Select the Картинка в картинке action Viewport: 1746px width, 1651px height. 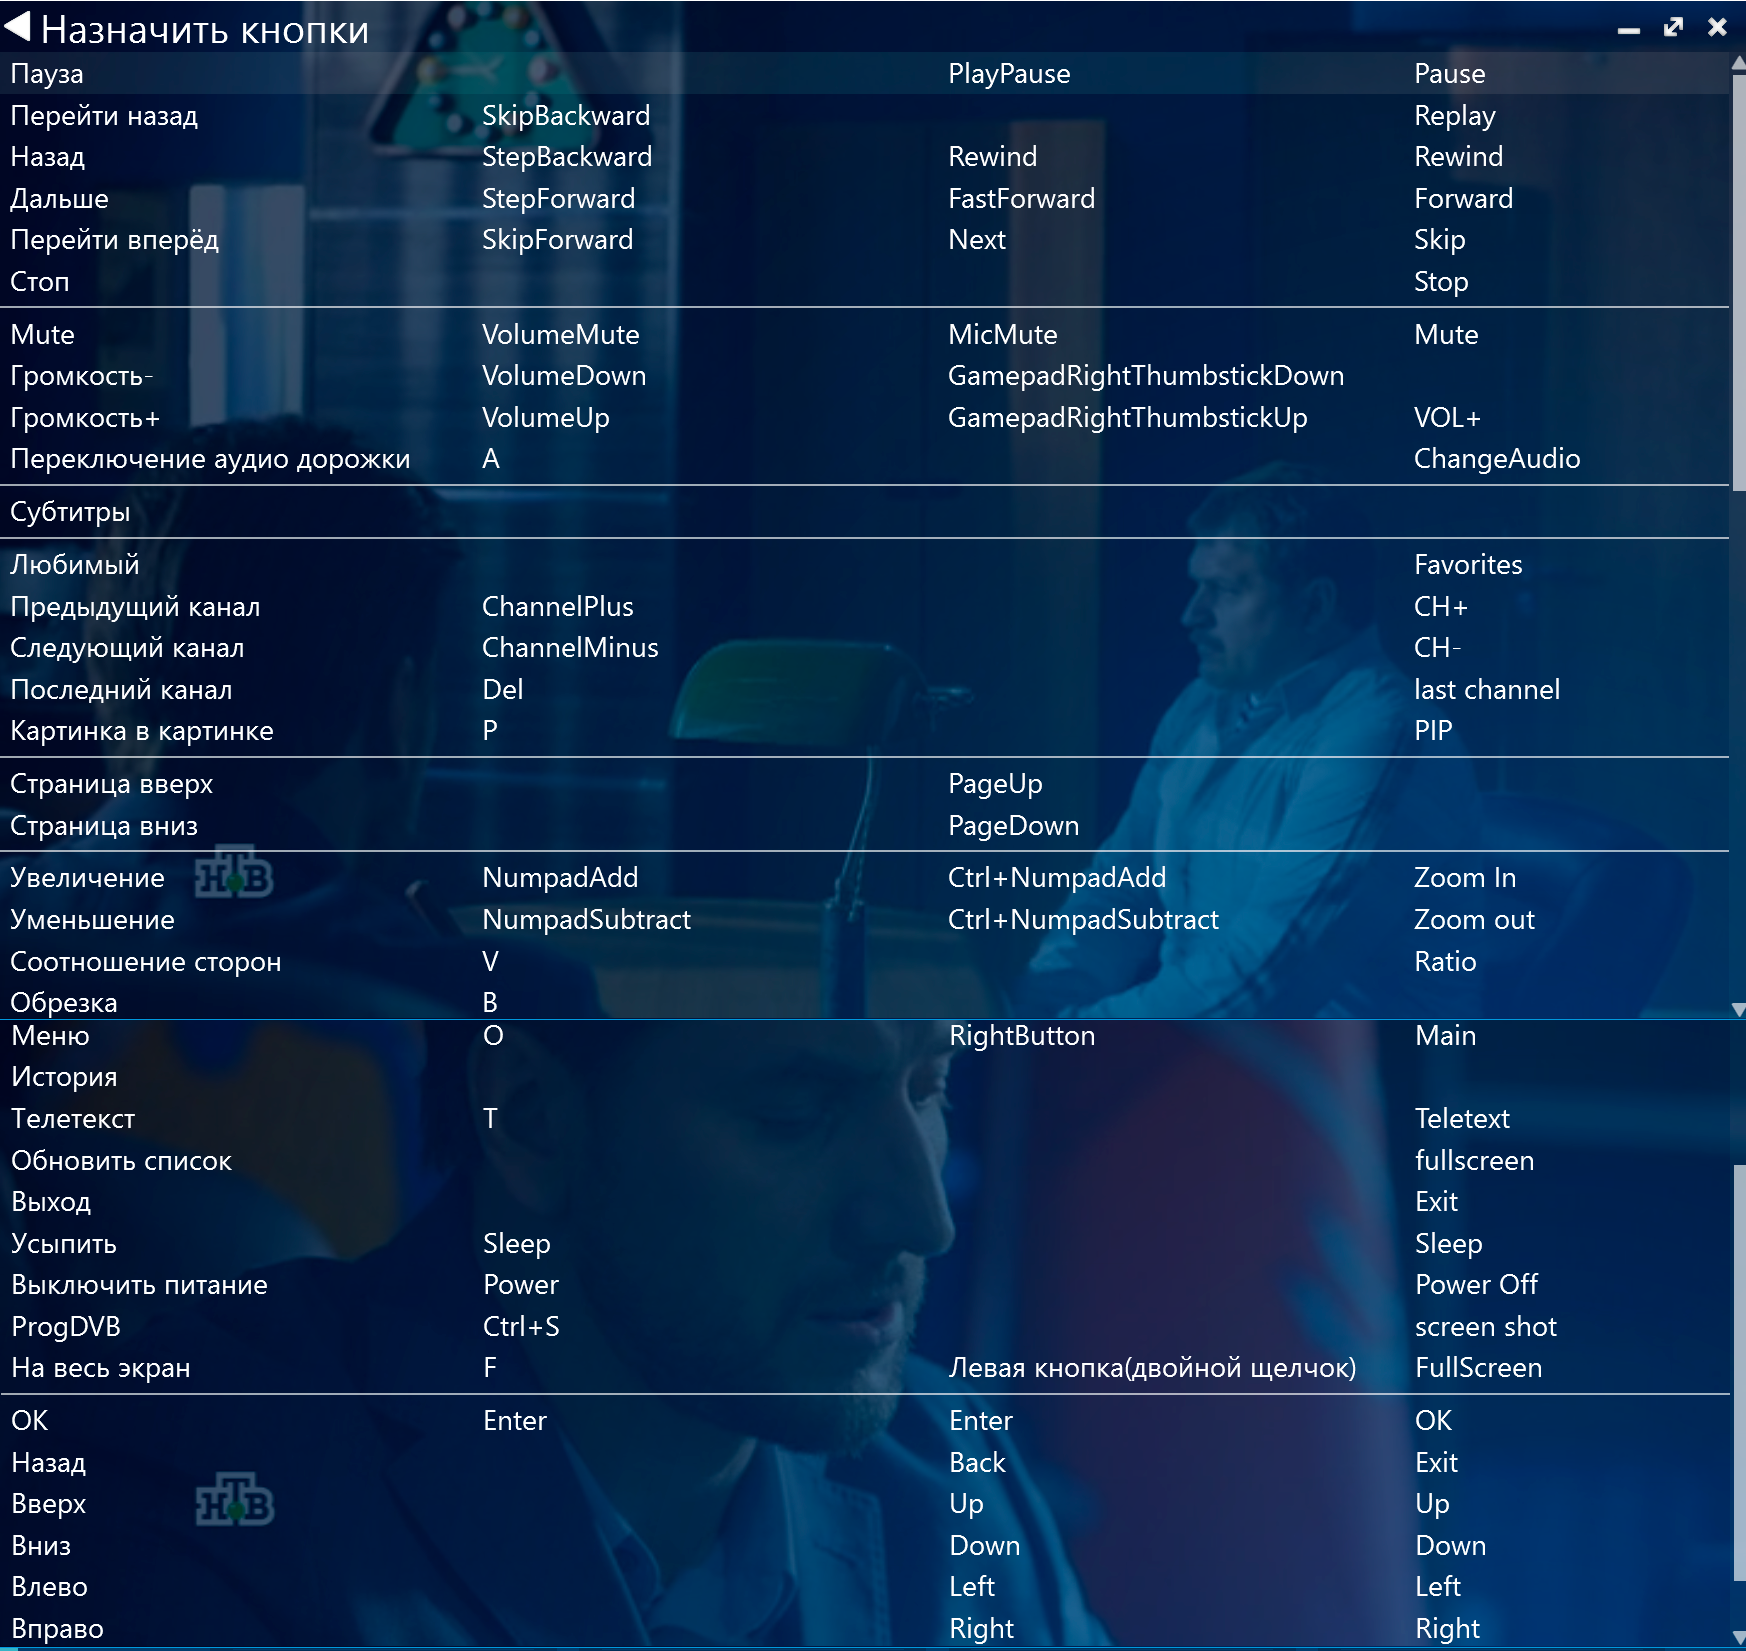click(141, 731)
